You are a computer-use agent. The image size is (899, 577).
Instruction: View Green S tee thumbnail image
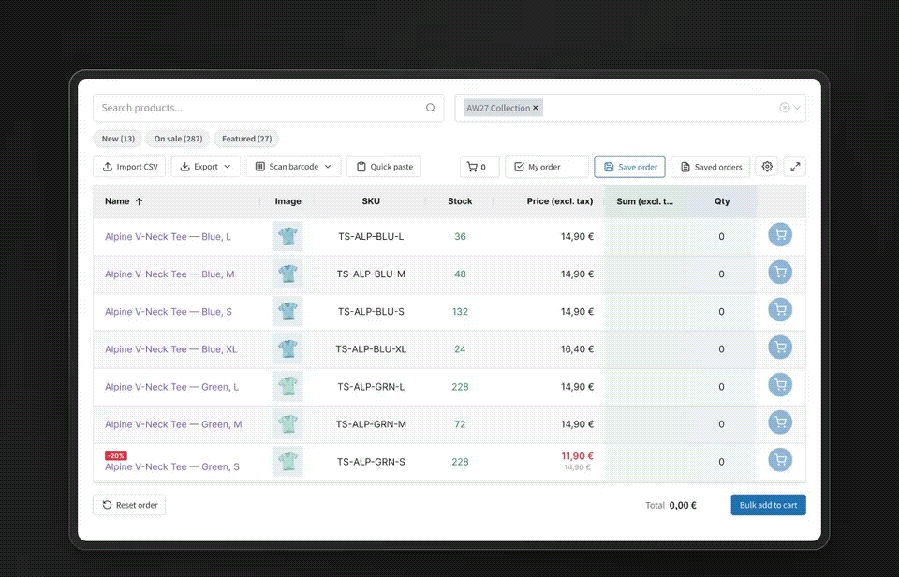(287, 462)
